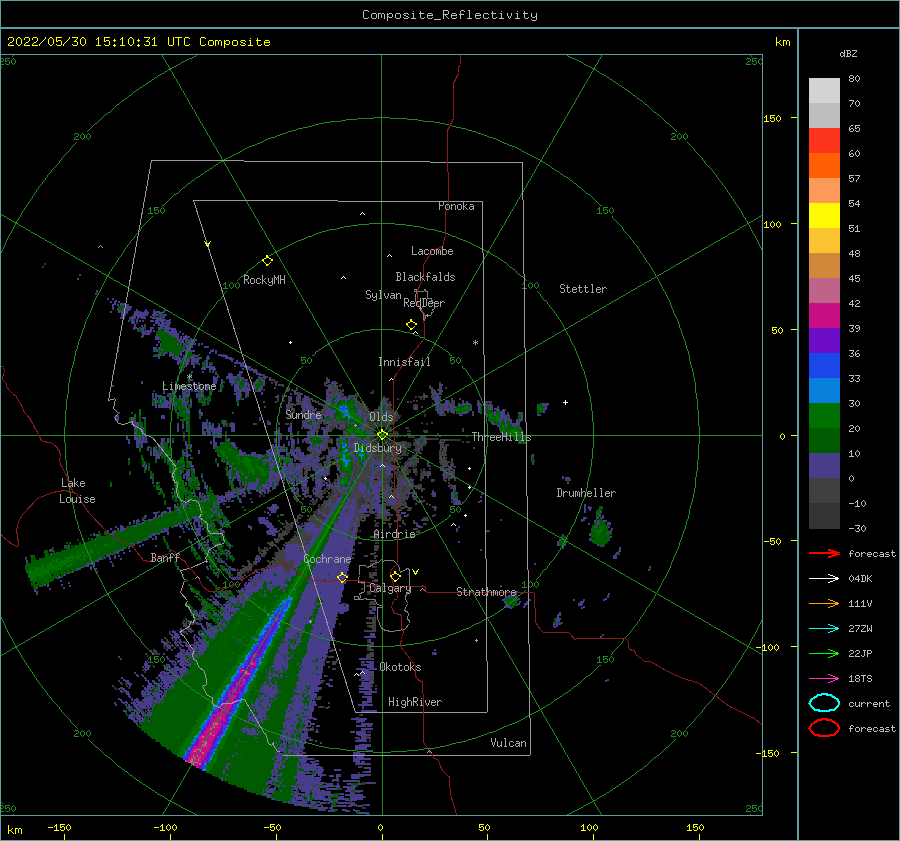Click the yellow diamond marker below RedDeer

click(x=412, y=325)
